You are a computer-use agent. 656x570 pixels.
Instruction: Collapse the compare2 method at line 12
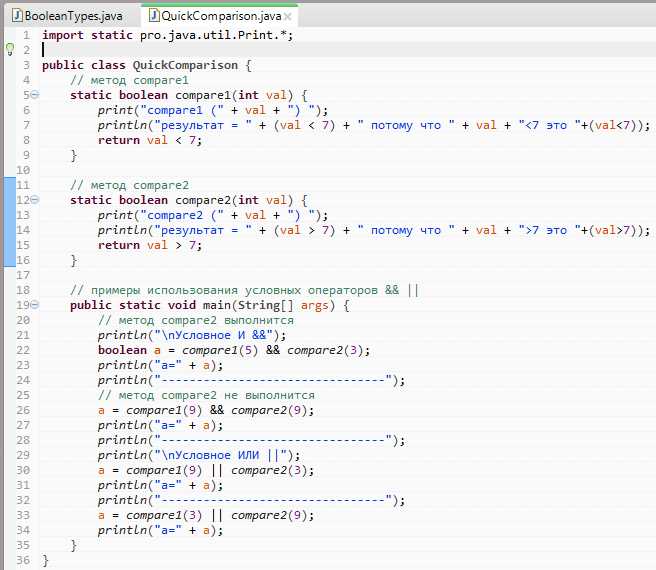click(35, 200)
